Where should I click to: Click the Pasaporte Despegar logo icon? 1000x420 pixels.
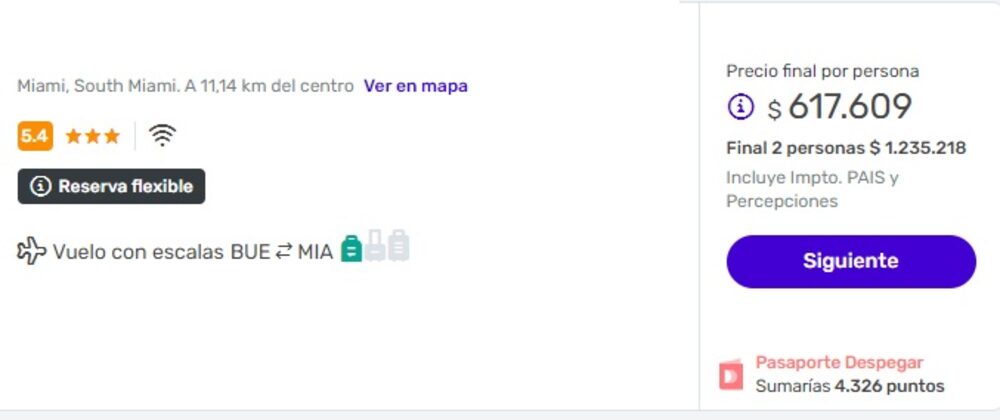[x=731, y=375]
